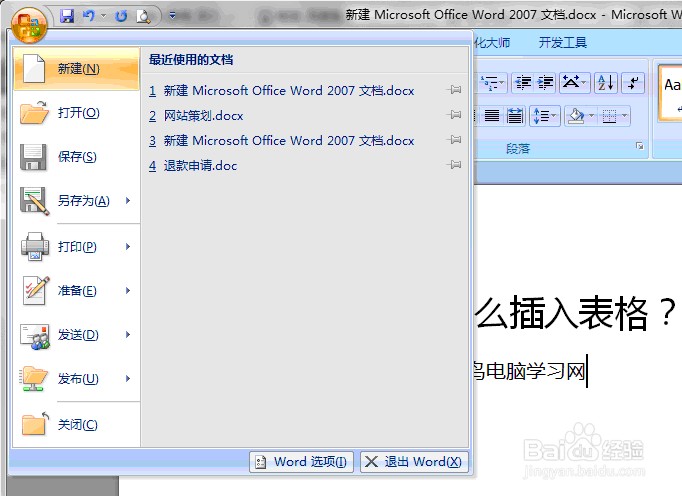Click the floppy disk save icon in menu

click(x=33, y=157)
